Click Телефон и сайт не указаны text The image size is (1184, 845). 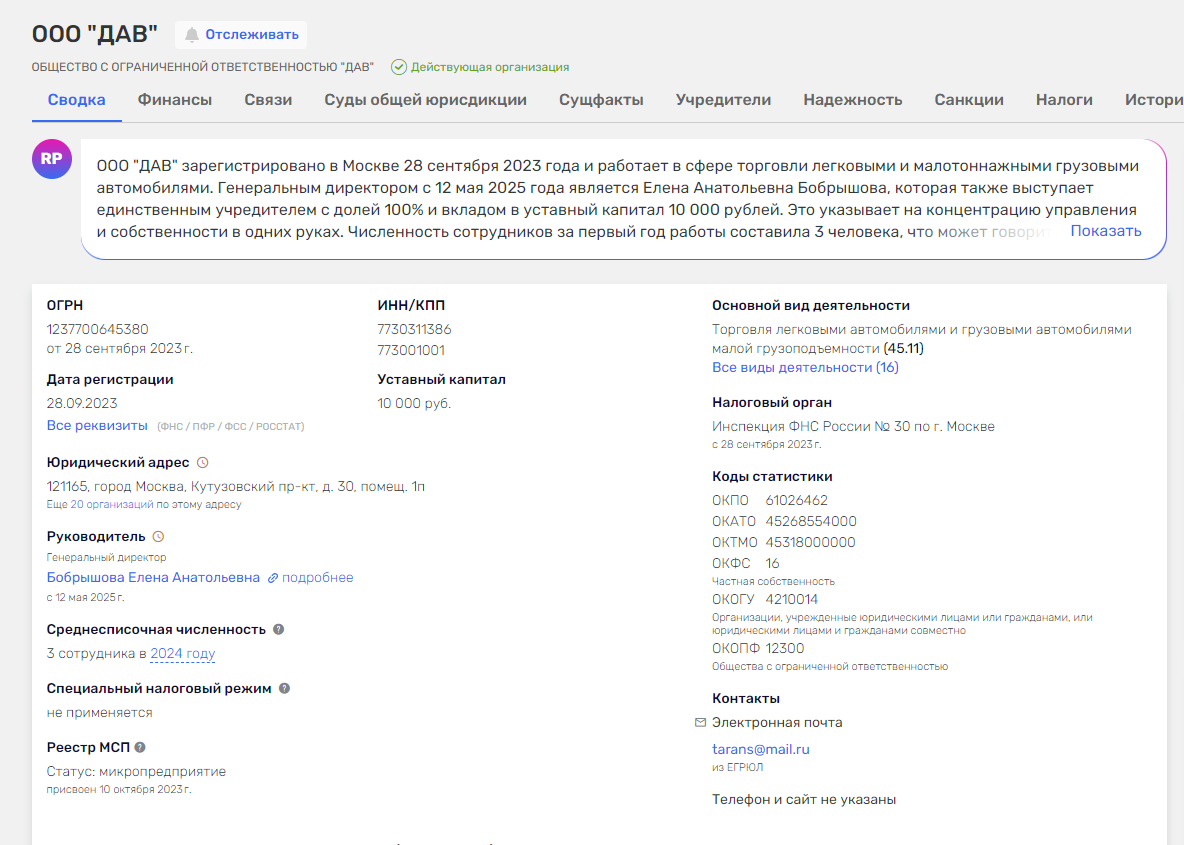pos(803,800)
